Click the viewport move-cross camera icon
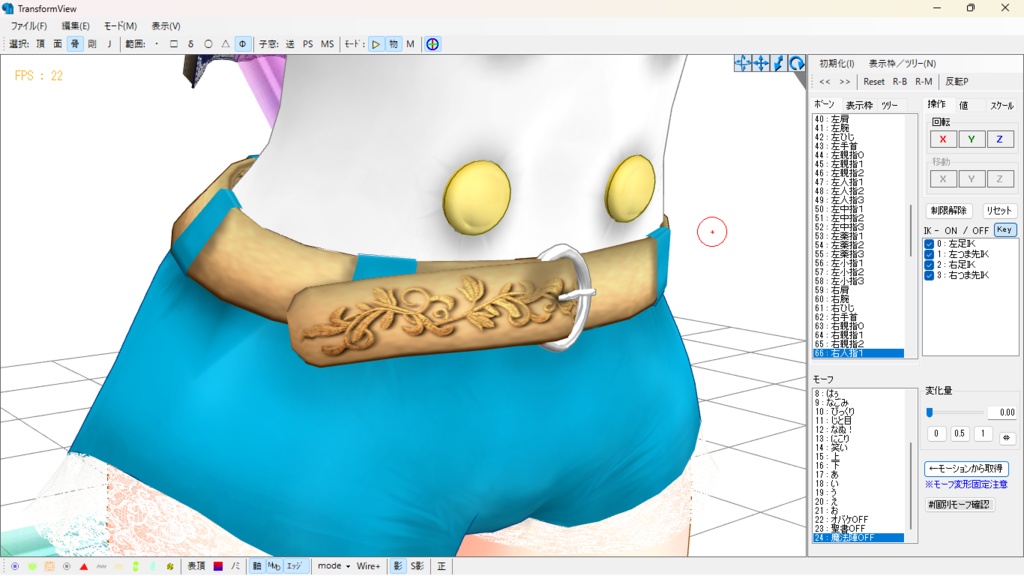The image size is (1024, 576). click(x=743, y=63)
